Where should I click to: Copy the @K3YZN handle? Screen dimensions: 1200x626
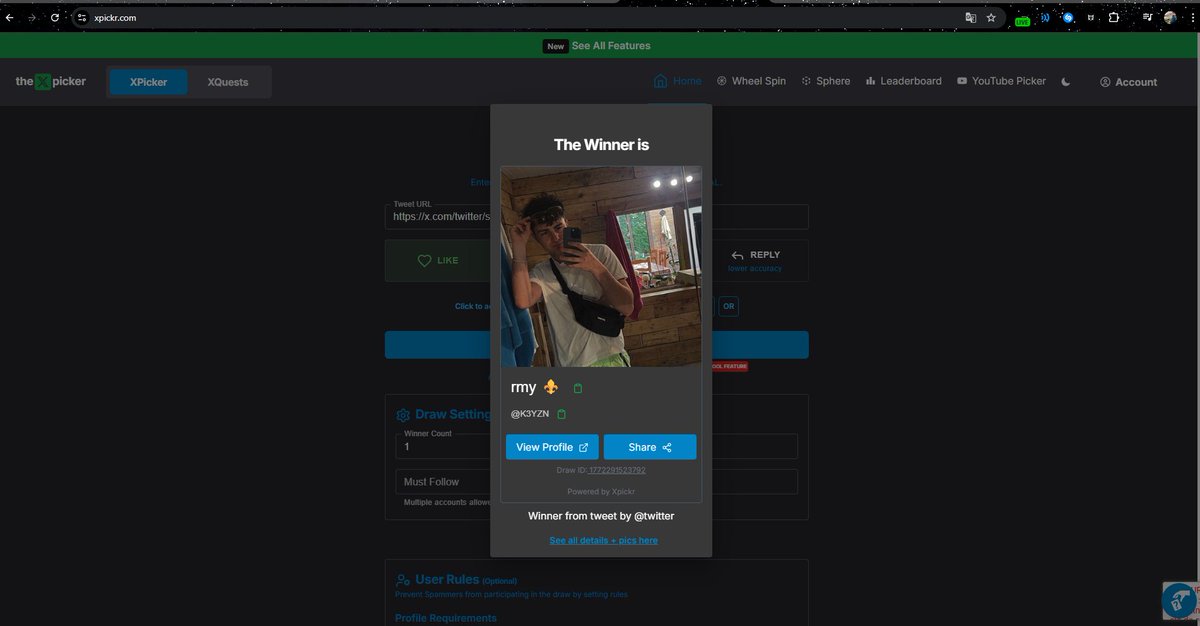(x=561, y=414)
